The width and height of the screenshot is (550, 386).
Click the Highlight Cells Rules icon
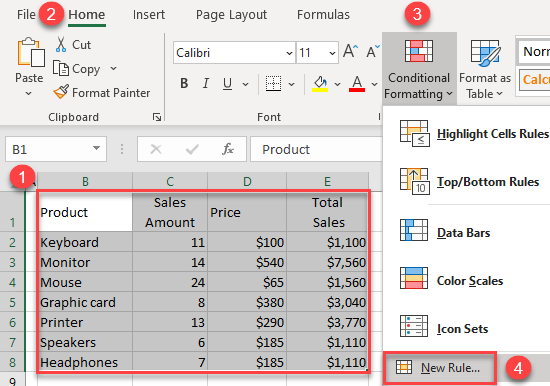pyautogui.click(x=414, y=133)
